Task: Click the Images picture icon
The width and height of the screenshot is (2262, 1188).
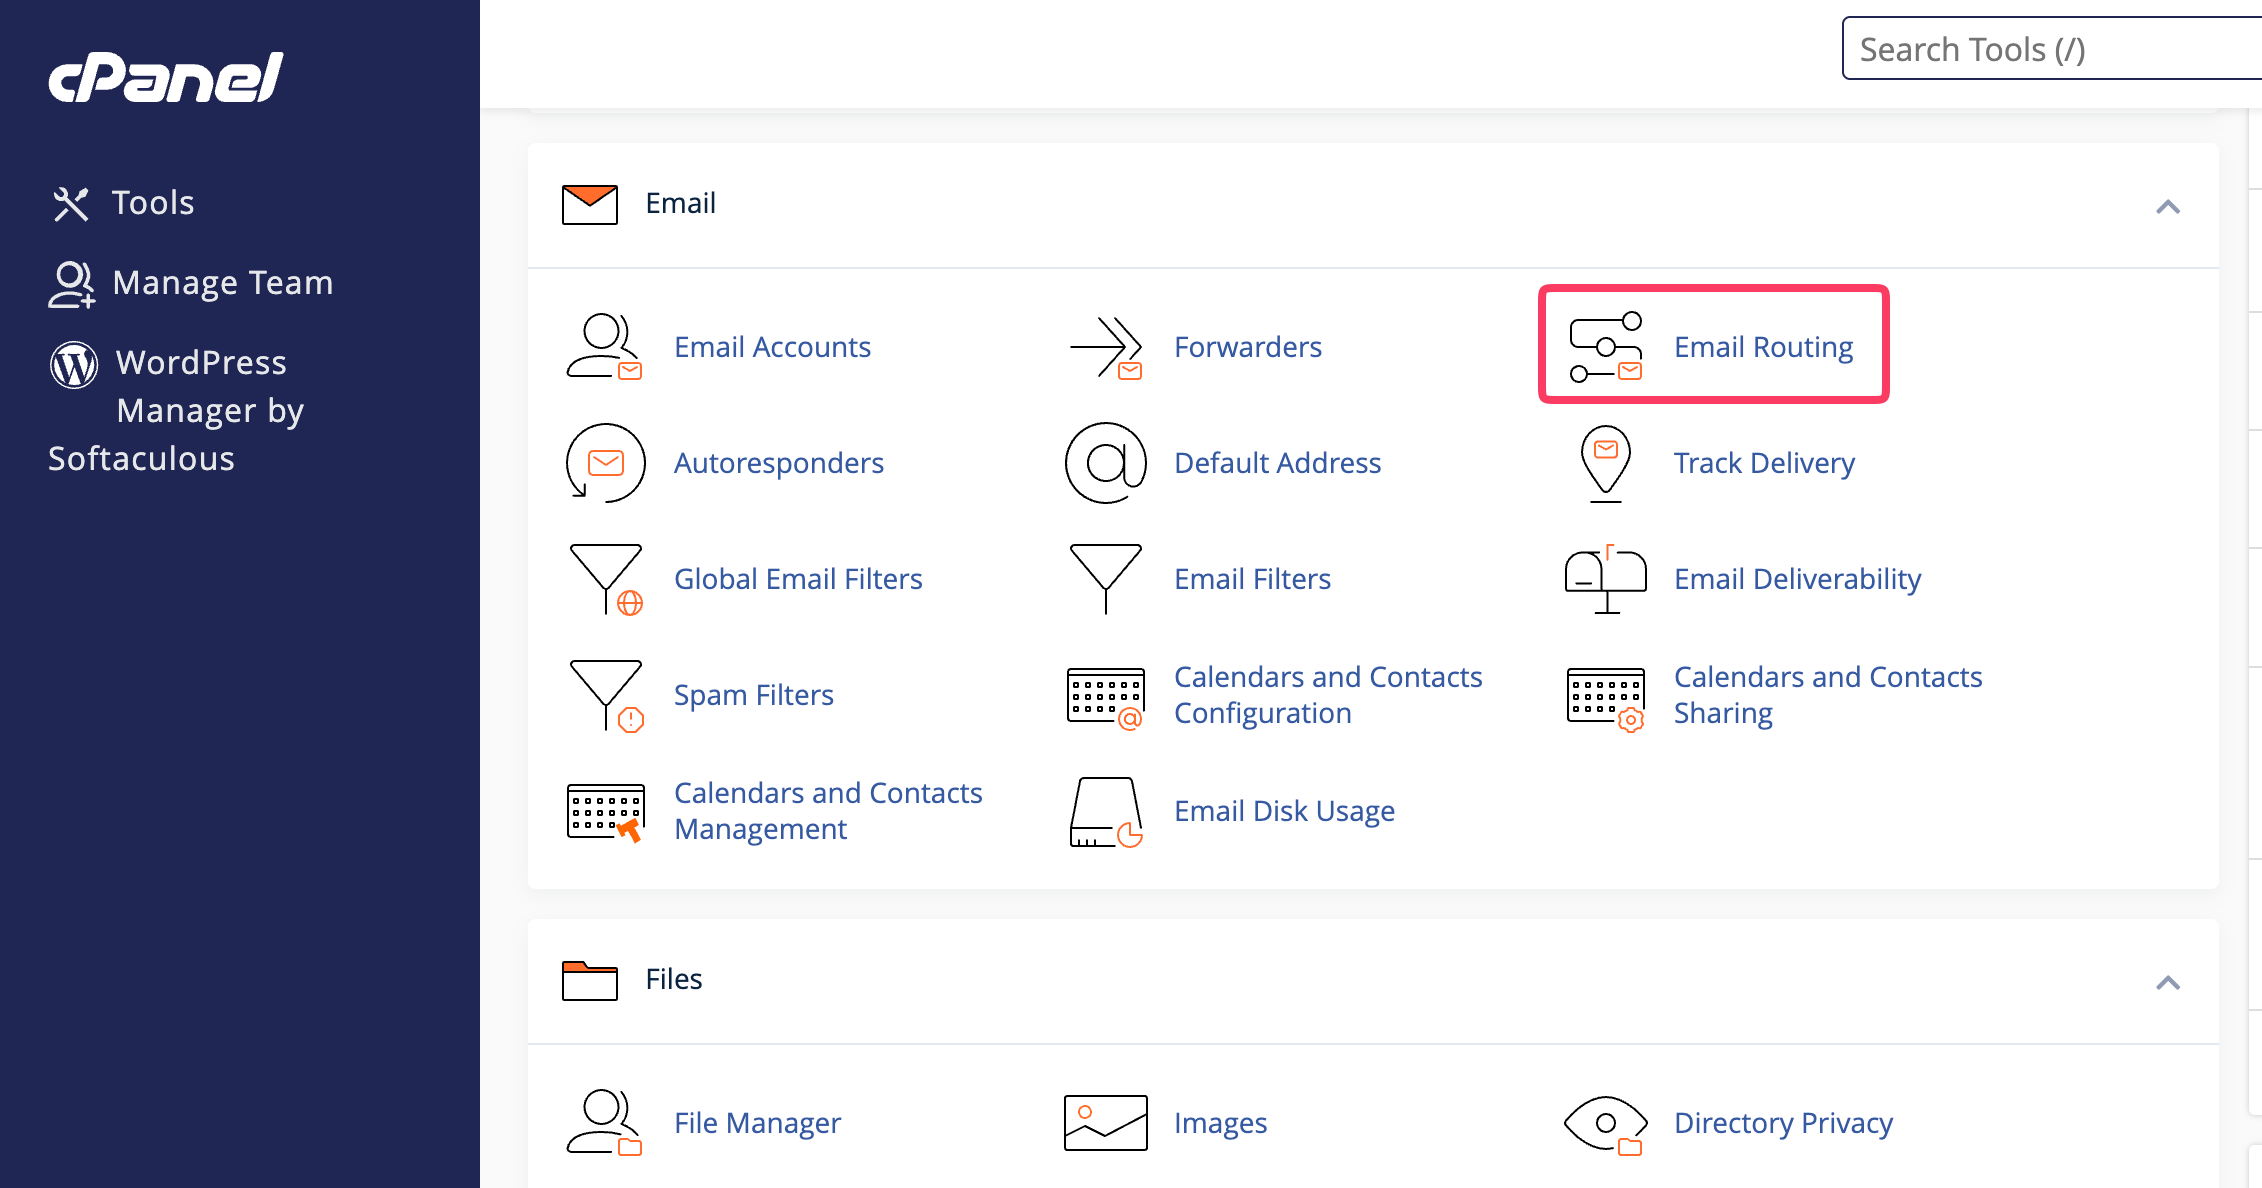Action: (1106, 1123)
